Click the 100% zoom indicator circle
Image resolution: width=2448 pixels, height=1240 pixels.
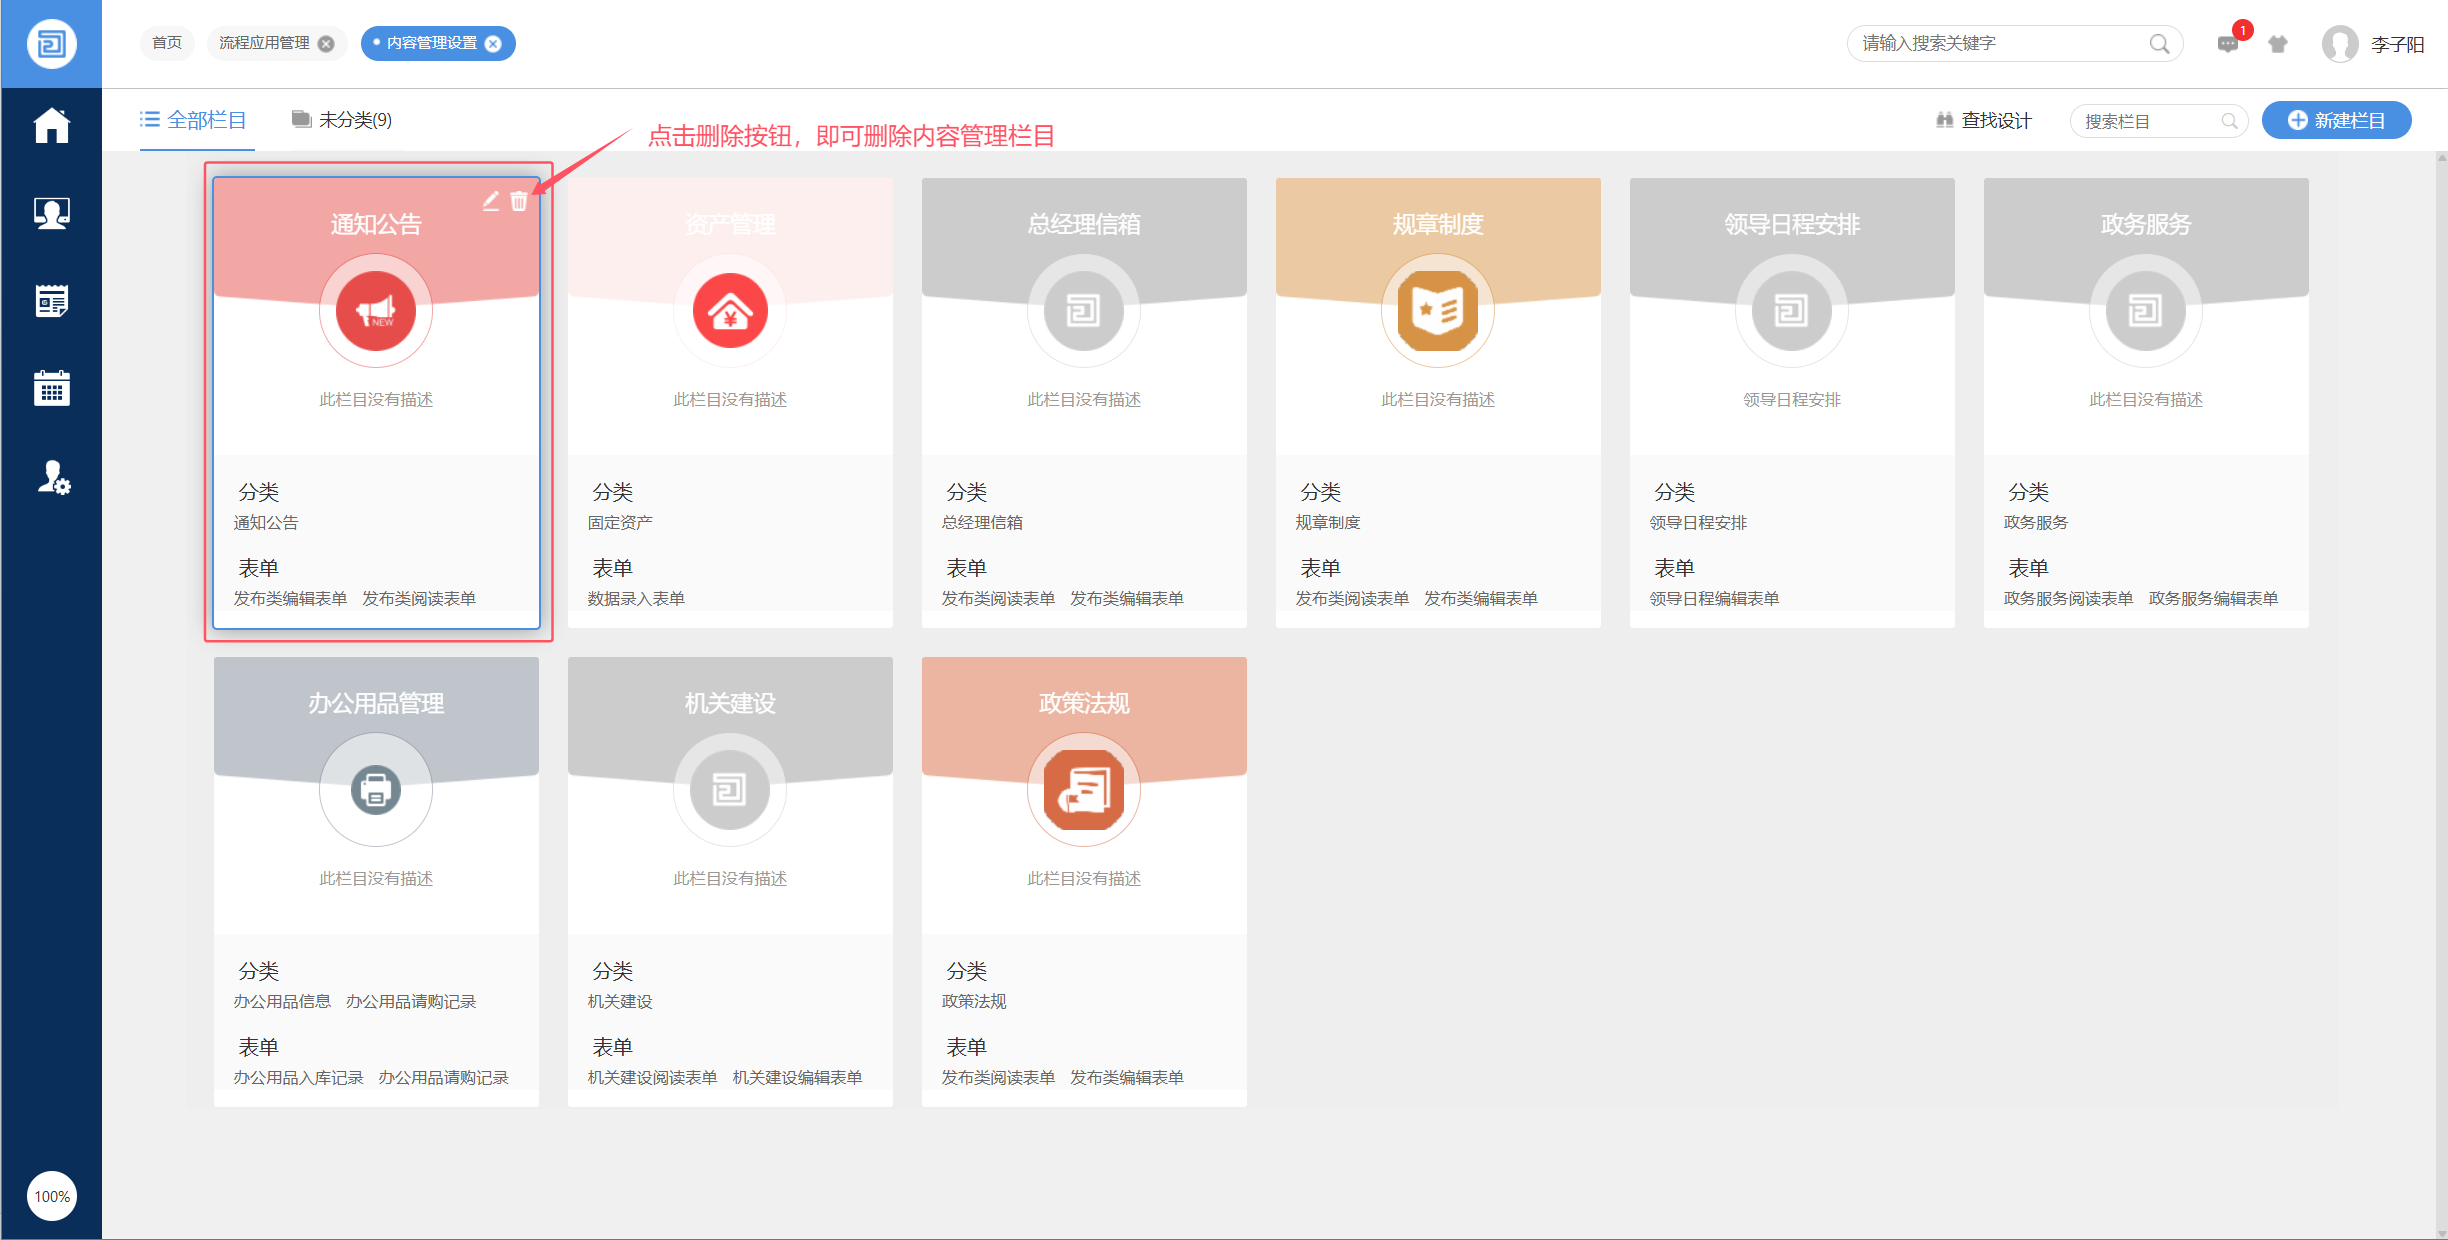click(52, 1196)
